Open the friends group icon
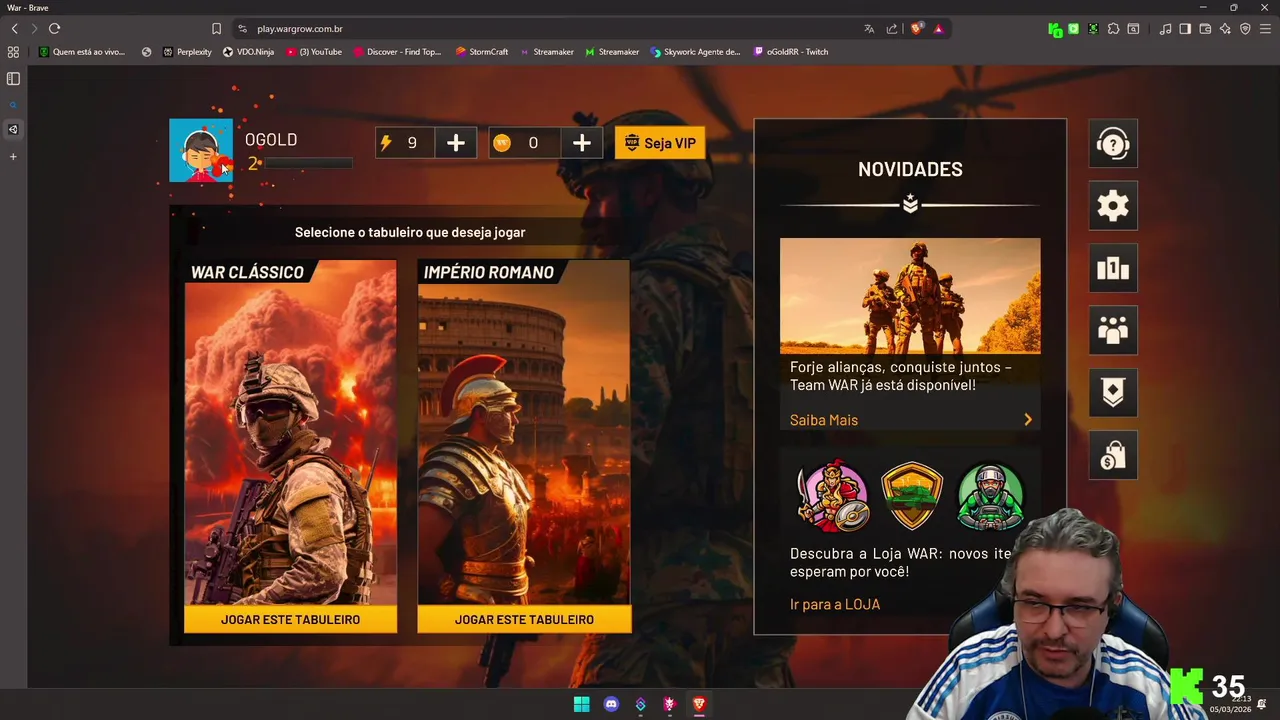 [1113, 330]
